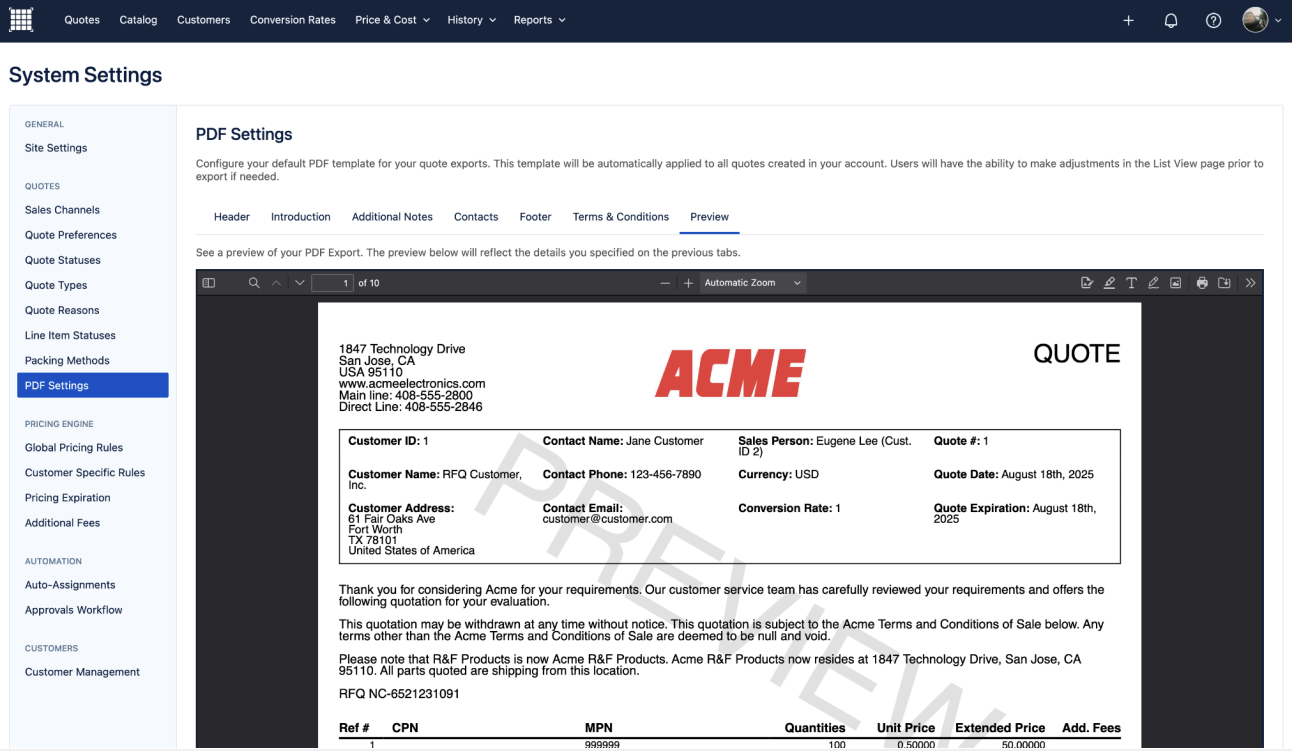Click the 'customer@customer.com' email text
The image size is (1292, 752).
coord(608,519)
